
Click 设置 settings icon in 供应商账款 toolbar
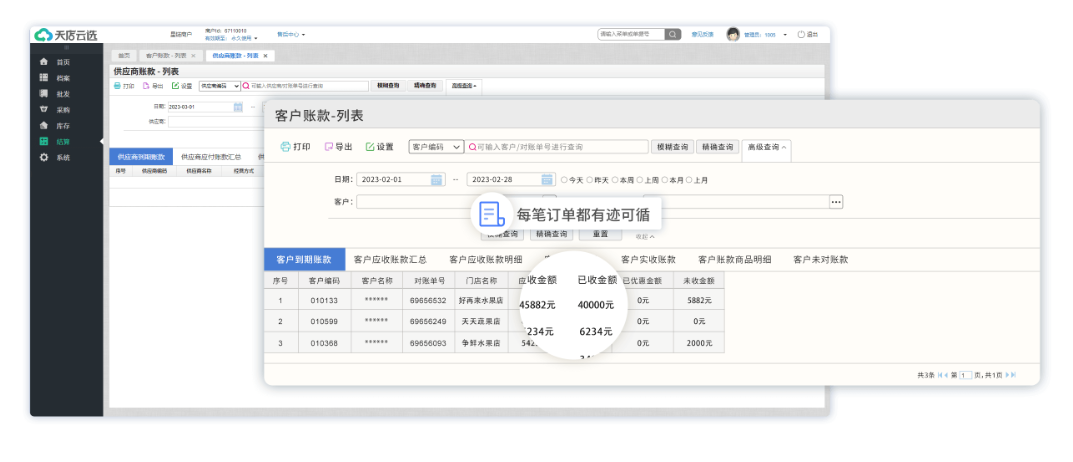175,86
